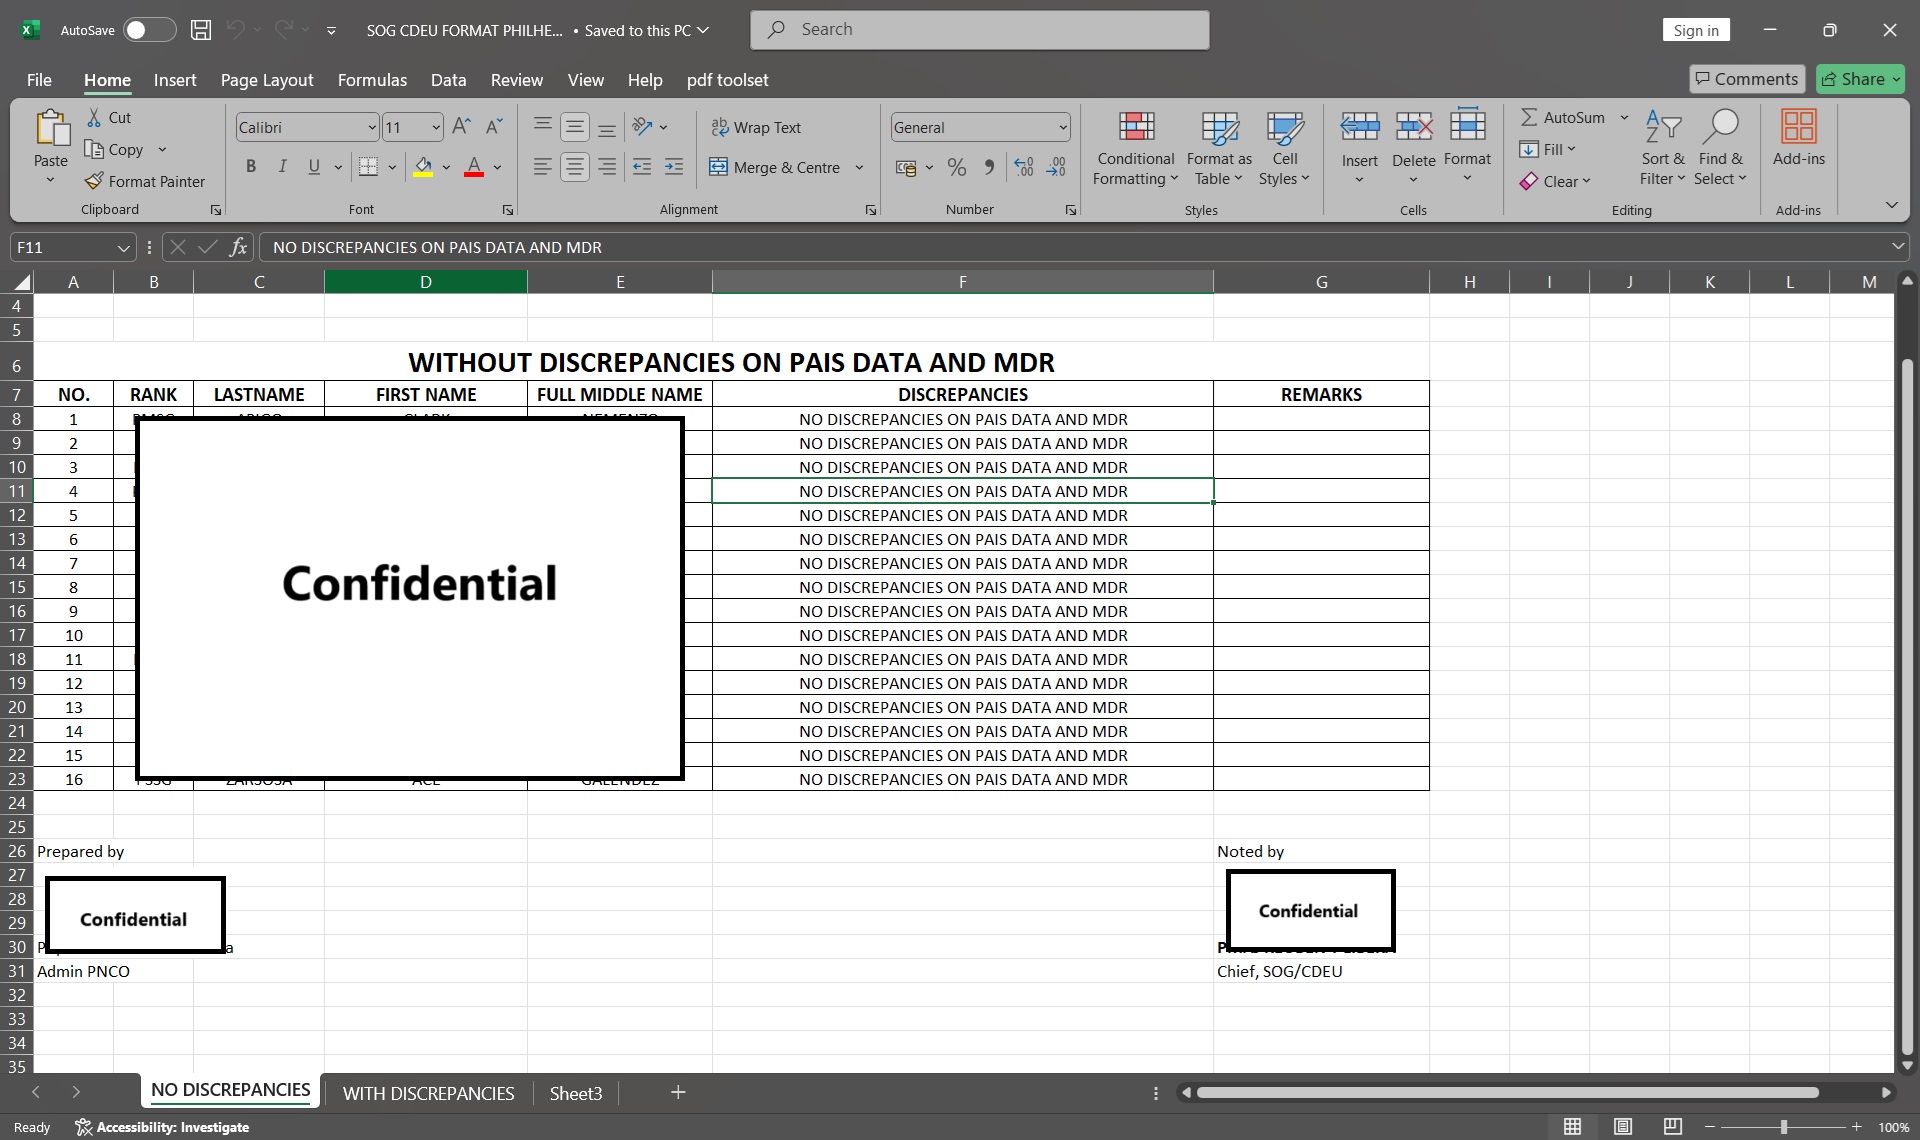Click in the Search box
The height and width of the screenshot is (1140, 1920).
[x=980, y=30]
